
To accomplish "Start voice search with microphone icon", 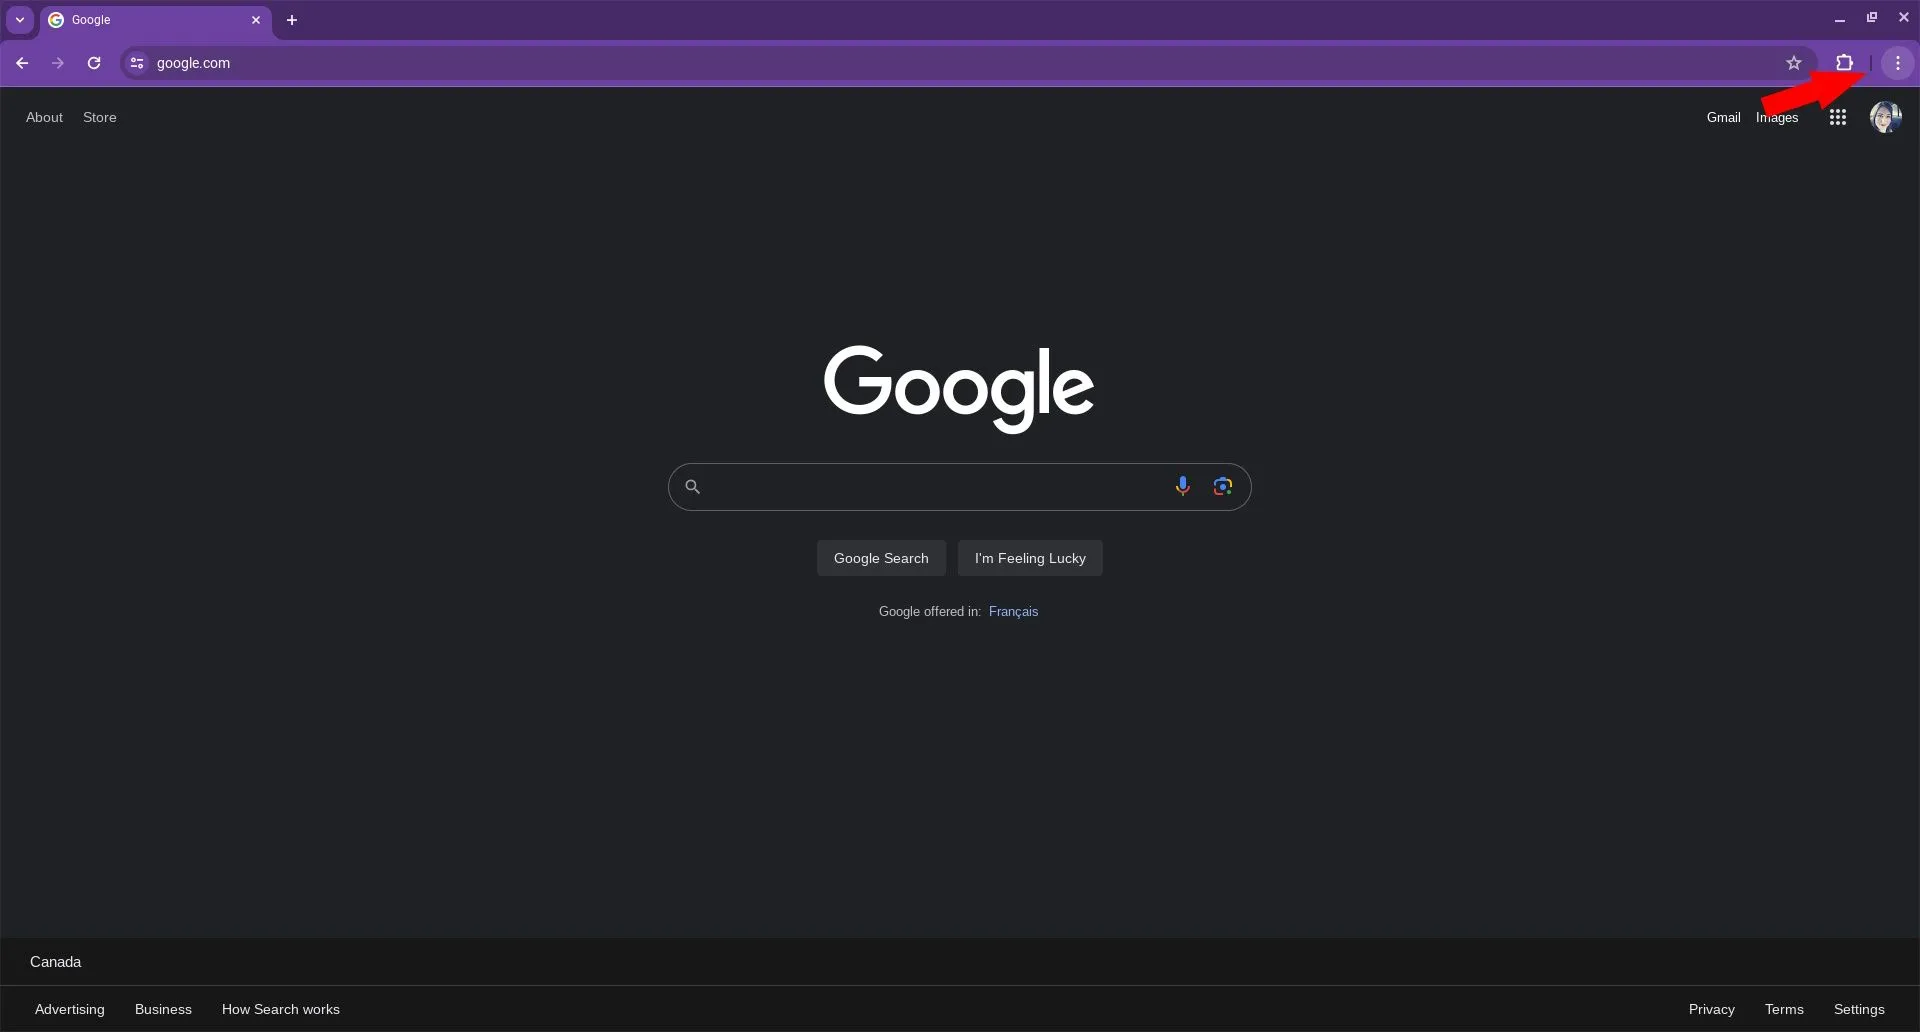I will pyautogui.click(x=1182, y=487).
